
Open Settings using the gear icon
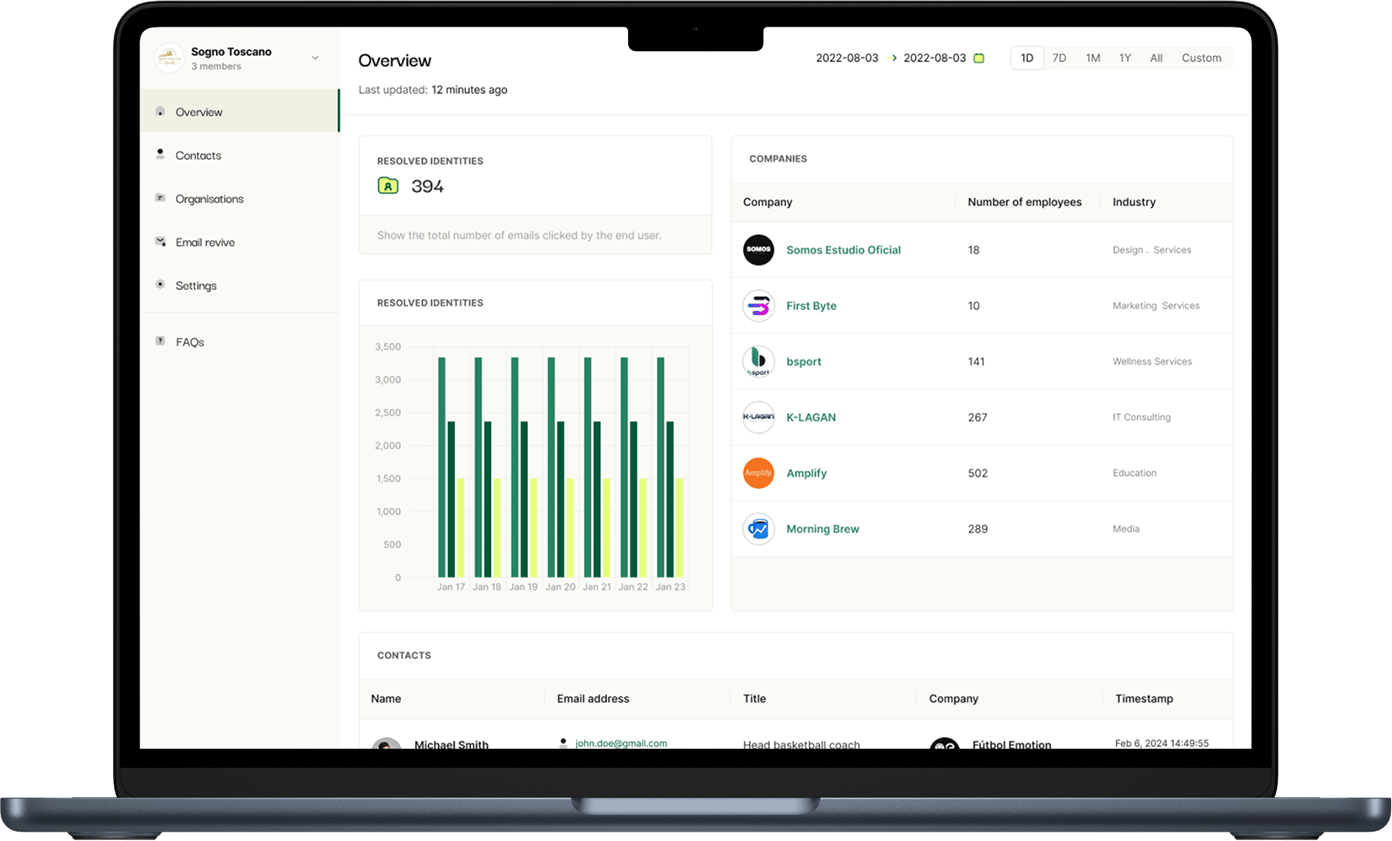(160, 285)
